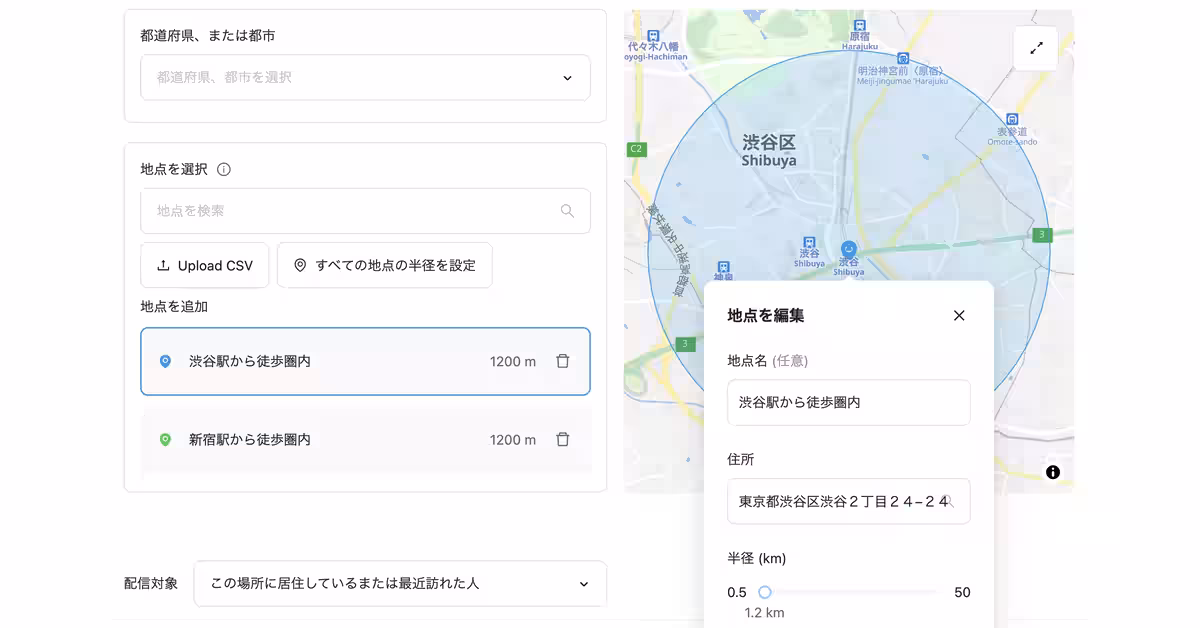Click the radius slider handle near 0.5

(765, 592)
